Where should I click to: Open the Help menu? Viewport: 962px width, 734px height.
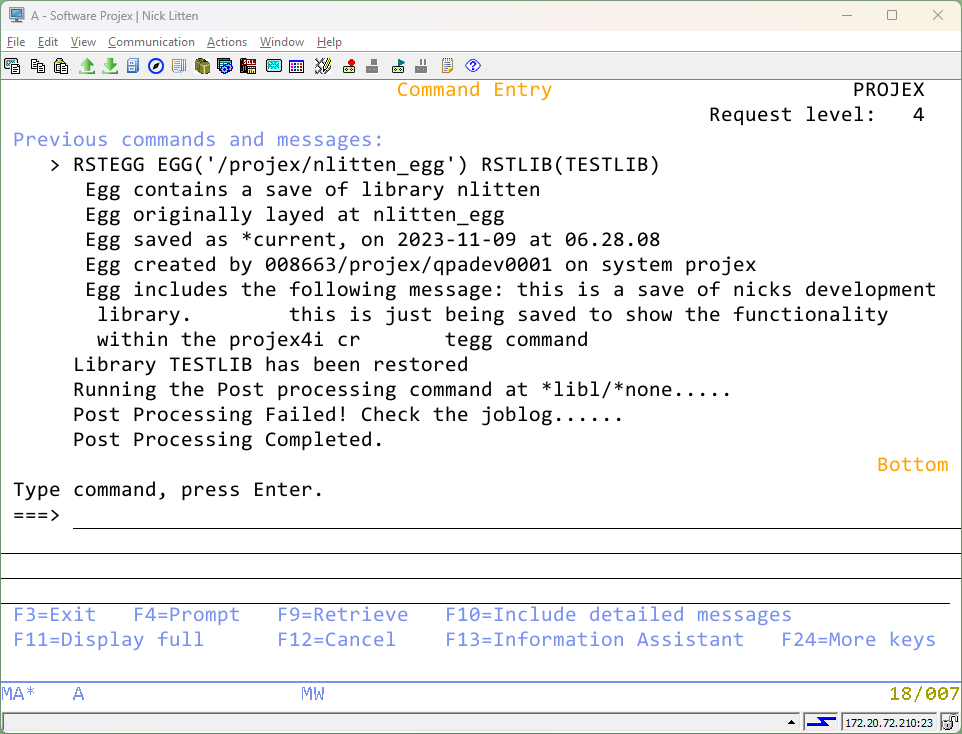[x=329, y=42]
